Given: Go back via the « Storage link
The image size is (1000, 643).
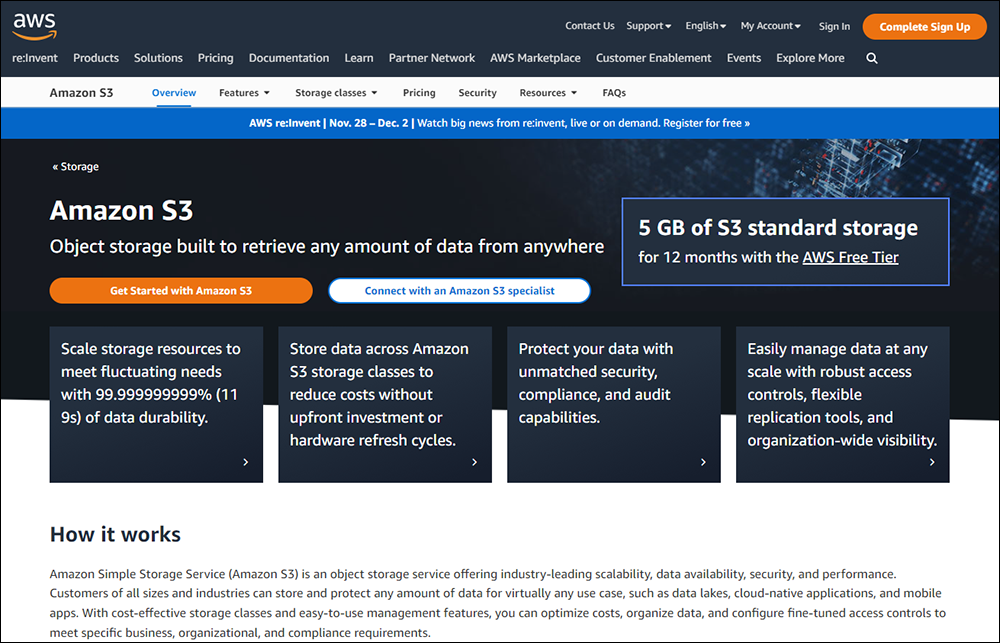Looking at the screenshot, I should click(x=75, y=166).
